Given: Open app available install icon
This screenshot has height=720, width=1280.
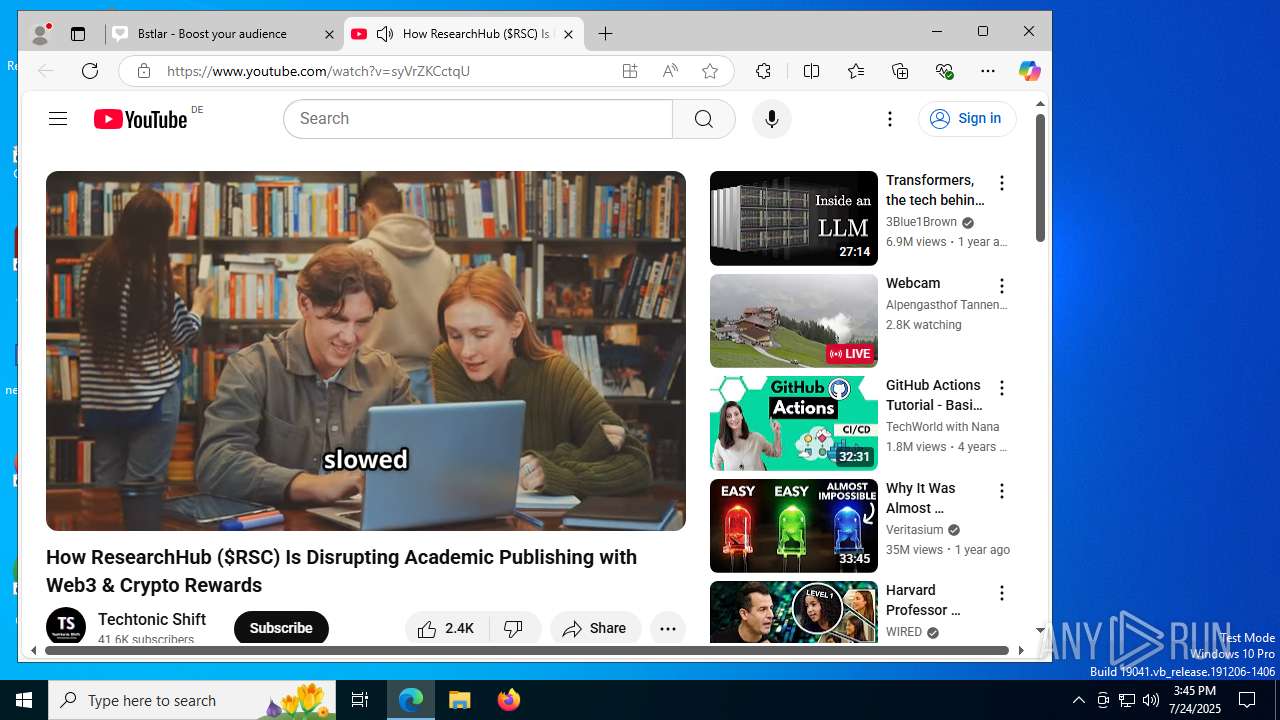Looking at the screenshot, I should click(x=630, y=71).
